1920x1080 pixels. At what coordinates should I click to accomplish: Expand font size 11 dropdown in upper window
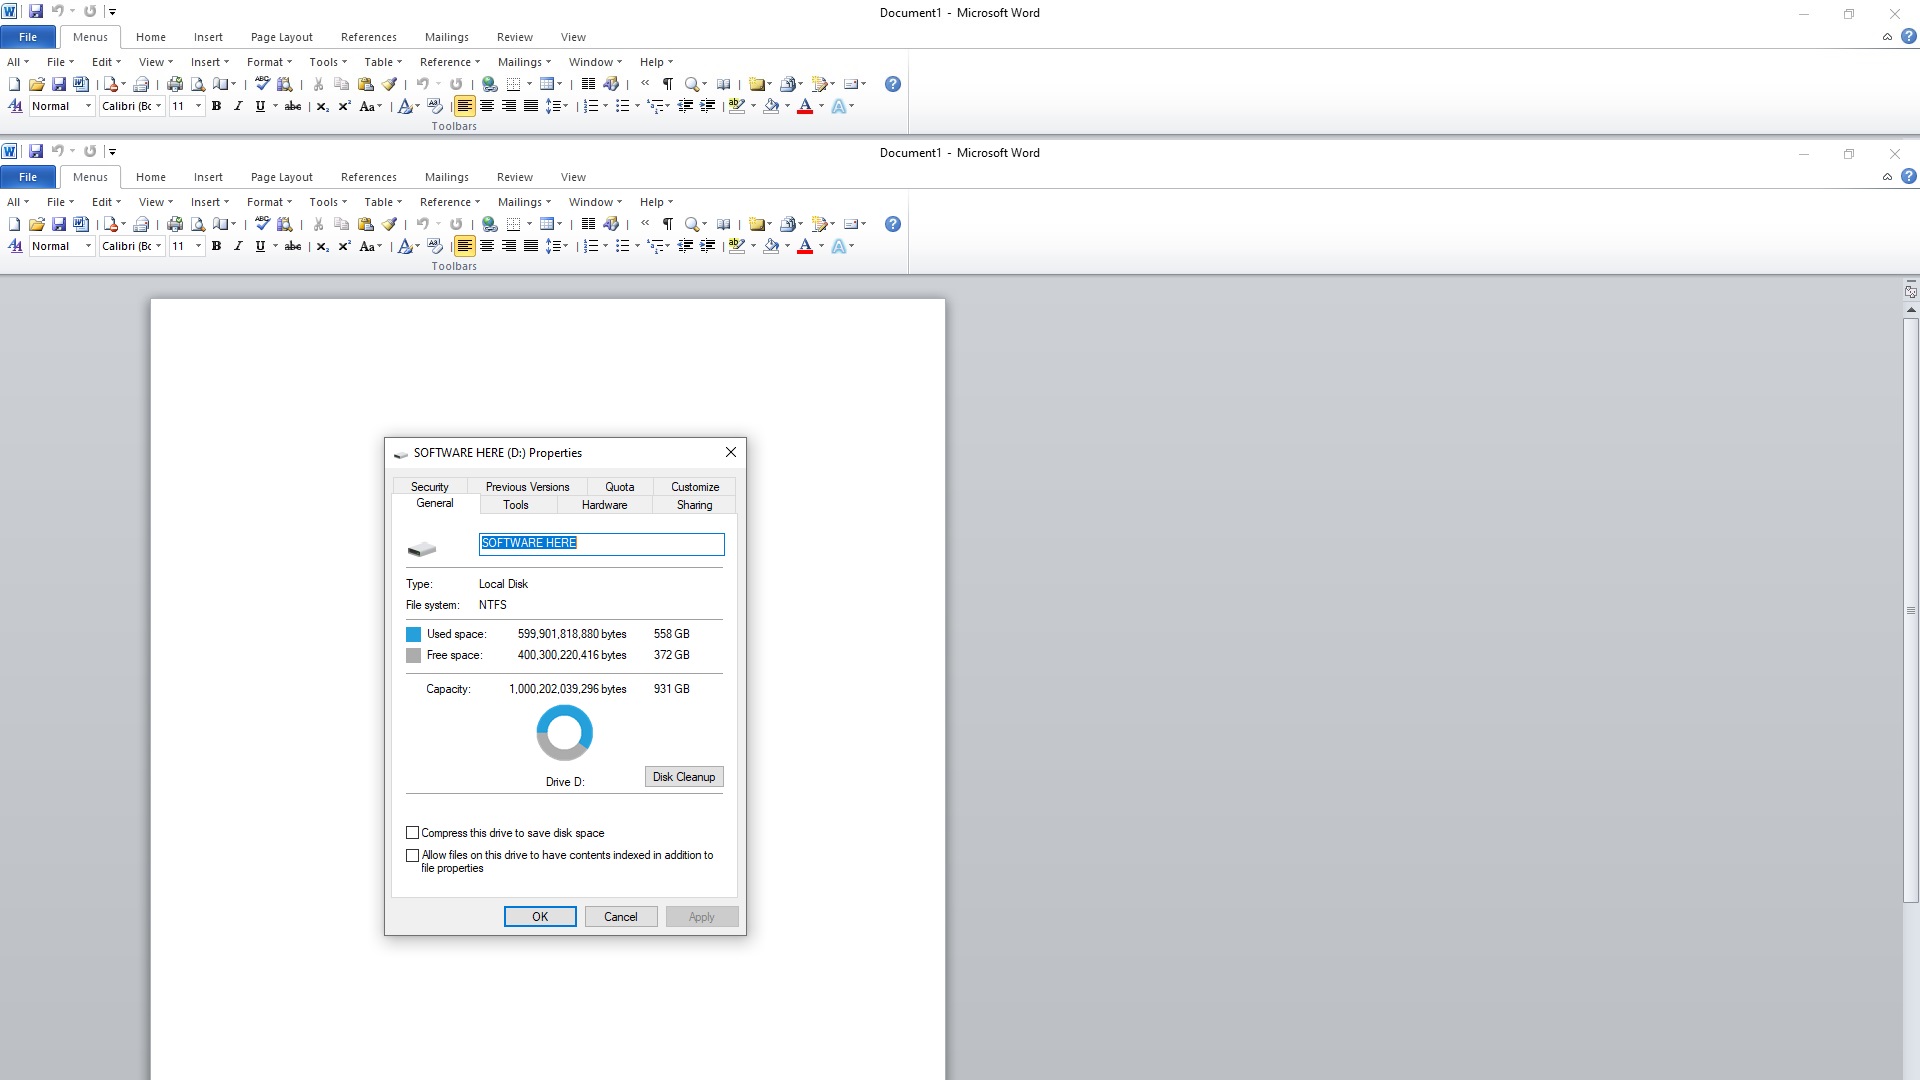coord(198,106)
